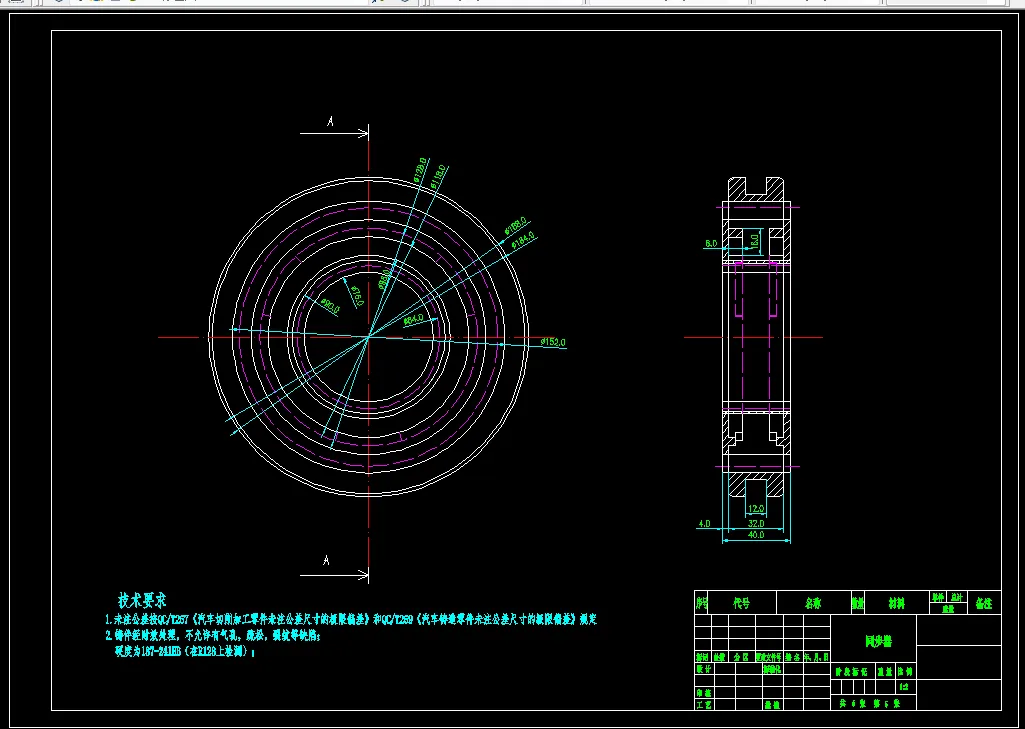Select the ø84.0 dimension text
1025x729 pixels.
coord(413,320)
